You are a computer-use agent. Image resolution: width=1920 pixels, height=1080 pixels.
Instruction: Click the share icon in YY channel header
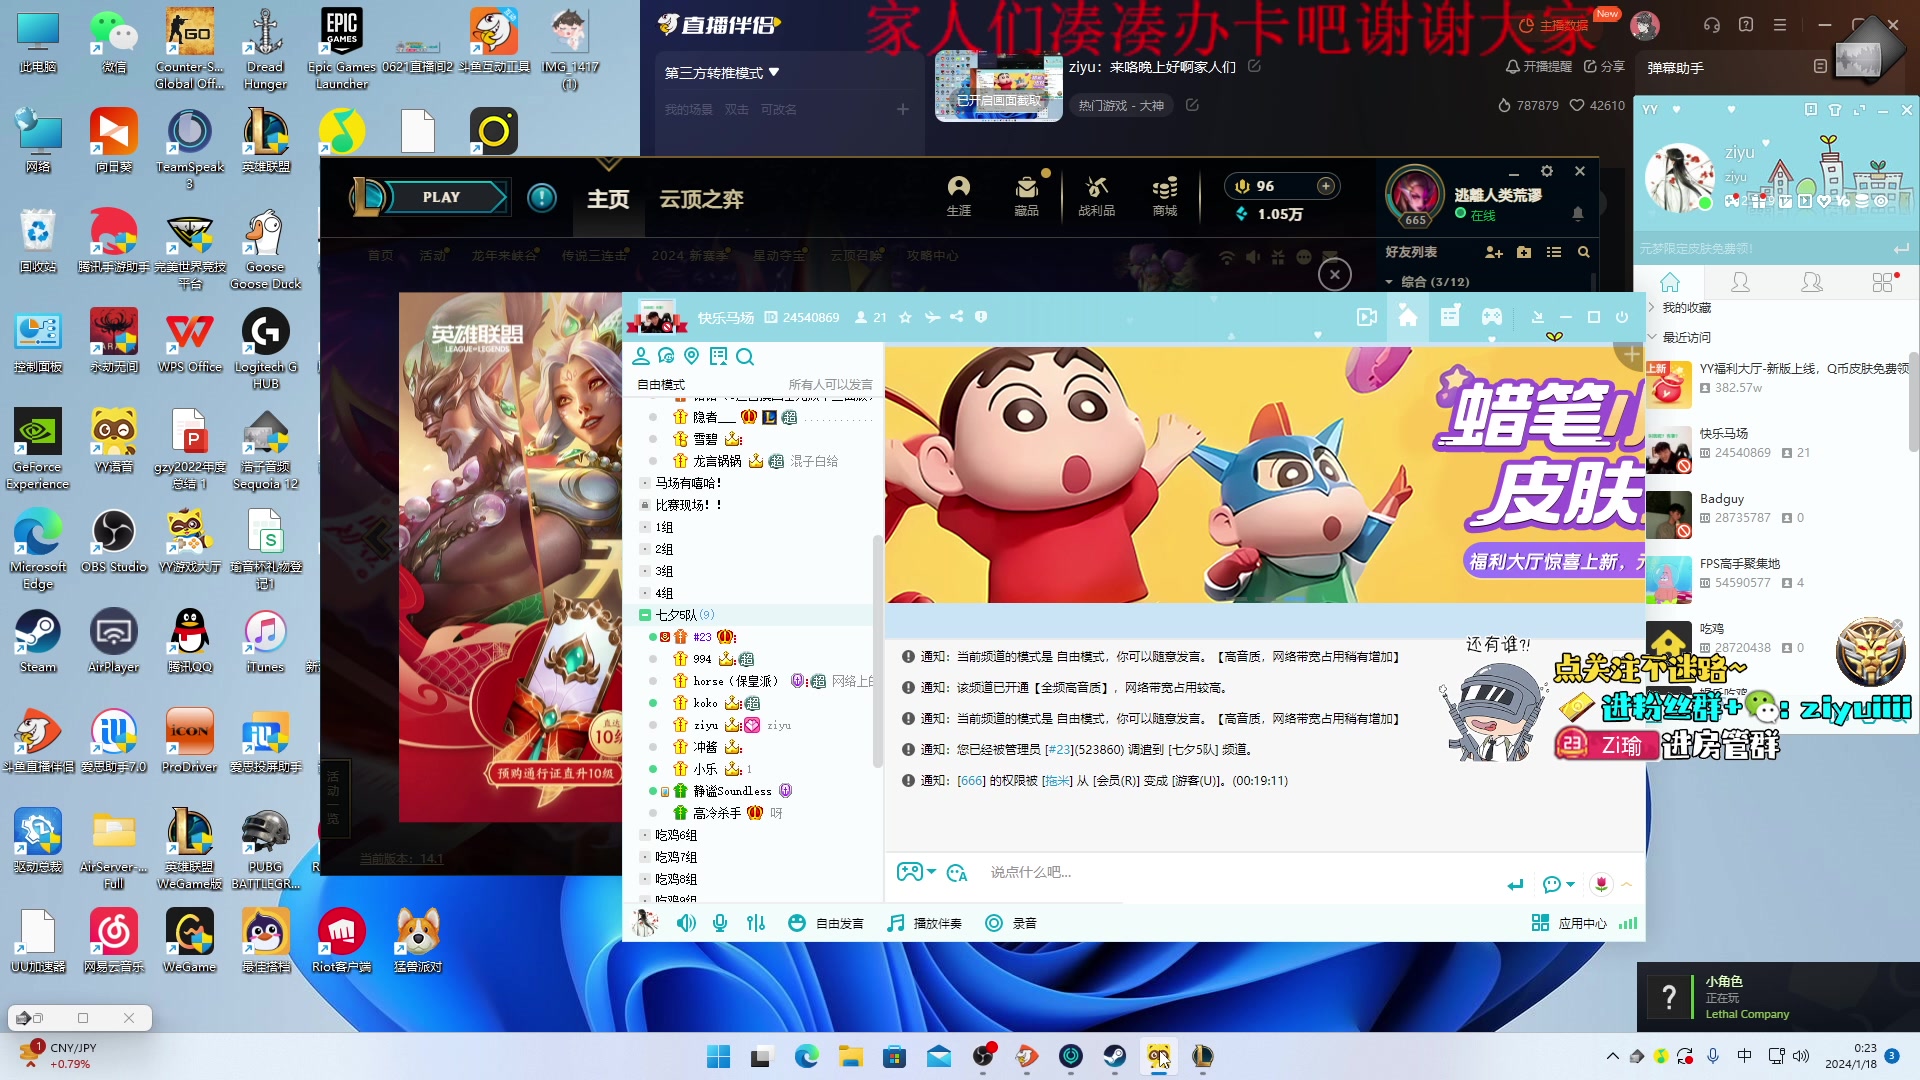(956, 317)
